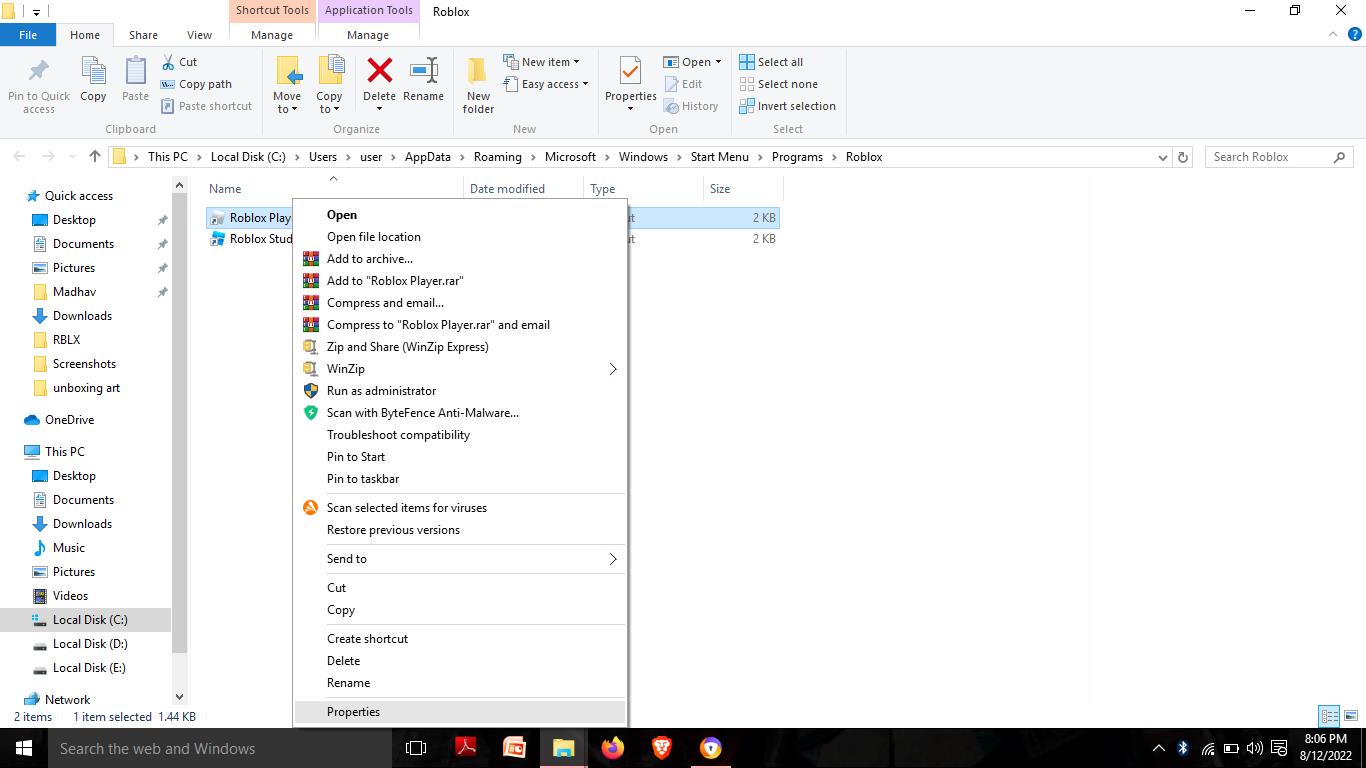The height and width of the screenshot is (768, 1366).
Task: Choose Scan with ByteFence Anti-Malware
Action: 460,413
